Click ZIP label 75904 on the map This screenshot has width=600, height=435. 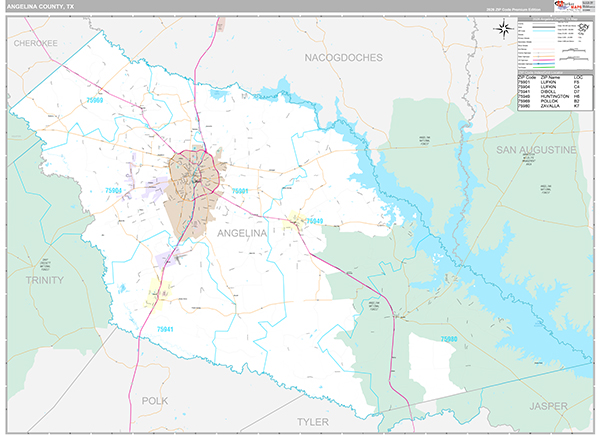[x=113, y=190]
